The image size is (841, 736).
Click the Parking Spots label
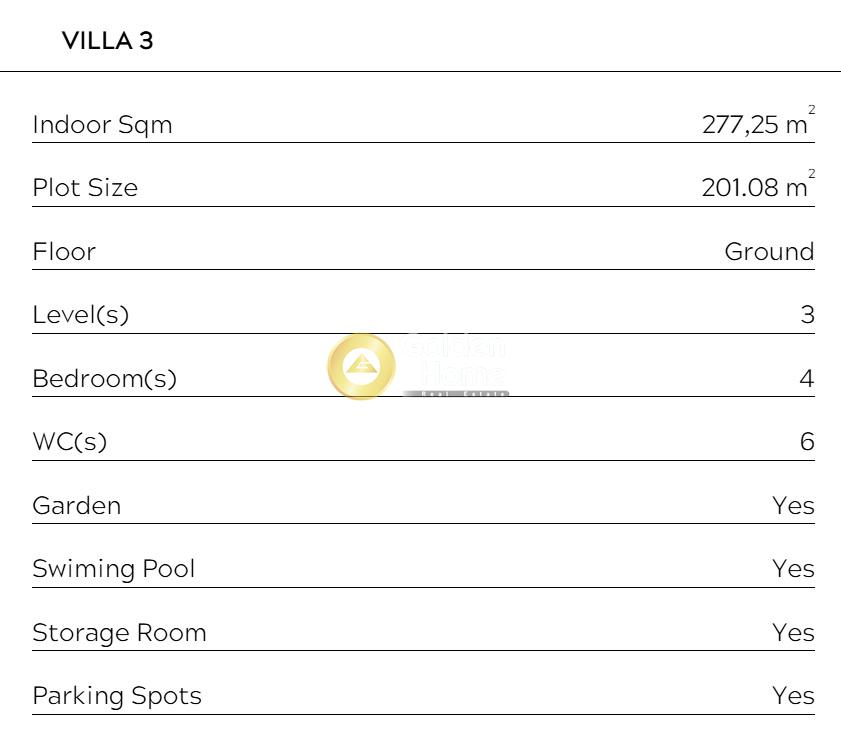(117, 696)
